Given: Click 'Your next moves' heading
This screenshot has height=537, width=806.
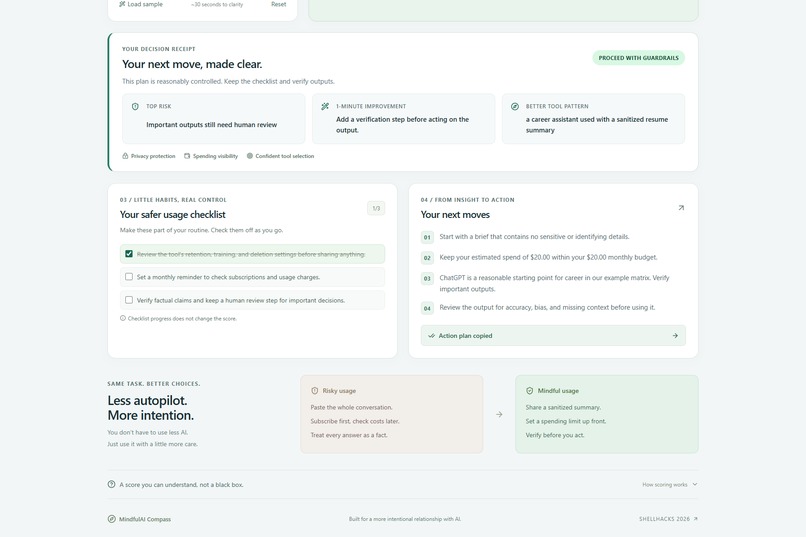Looking at the screenshot, I should 455,215.
